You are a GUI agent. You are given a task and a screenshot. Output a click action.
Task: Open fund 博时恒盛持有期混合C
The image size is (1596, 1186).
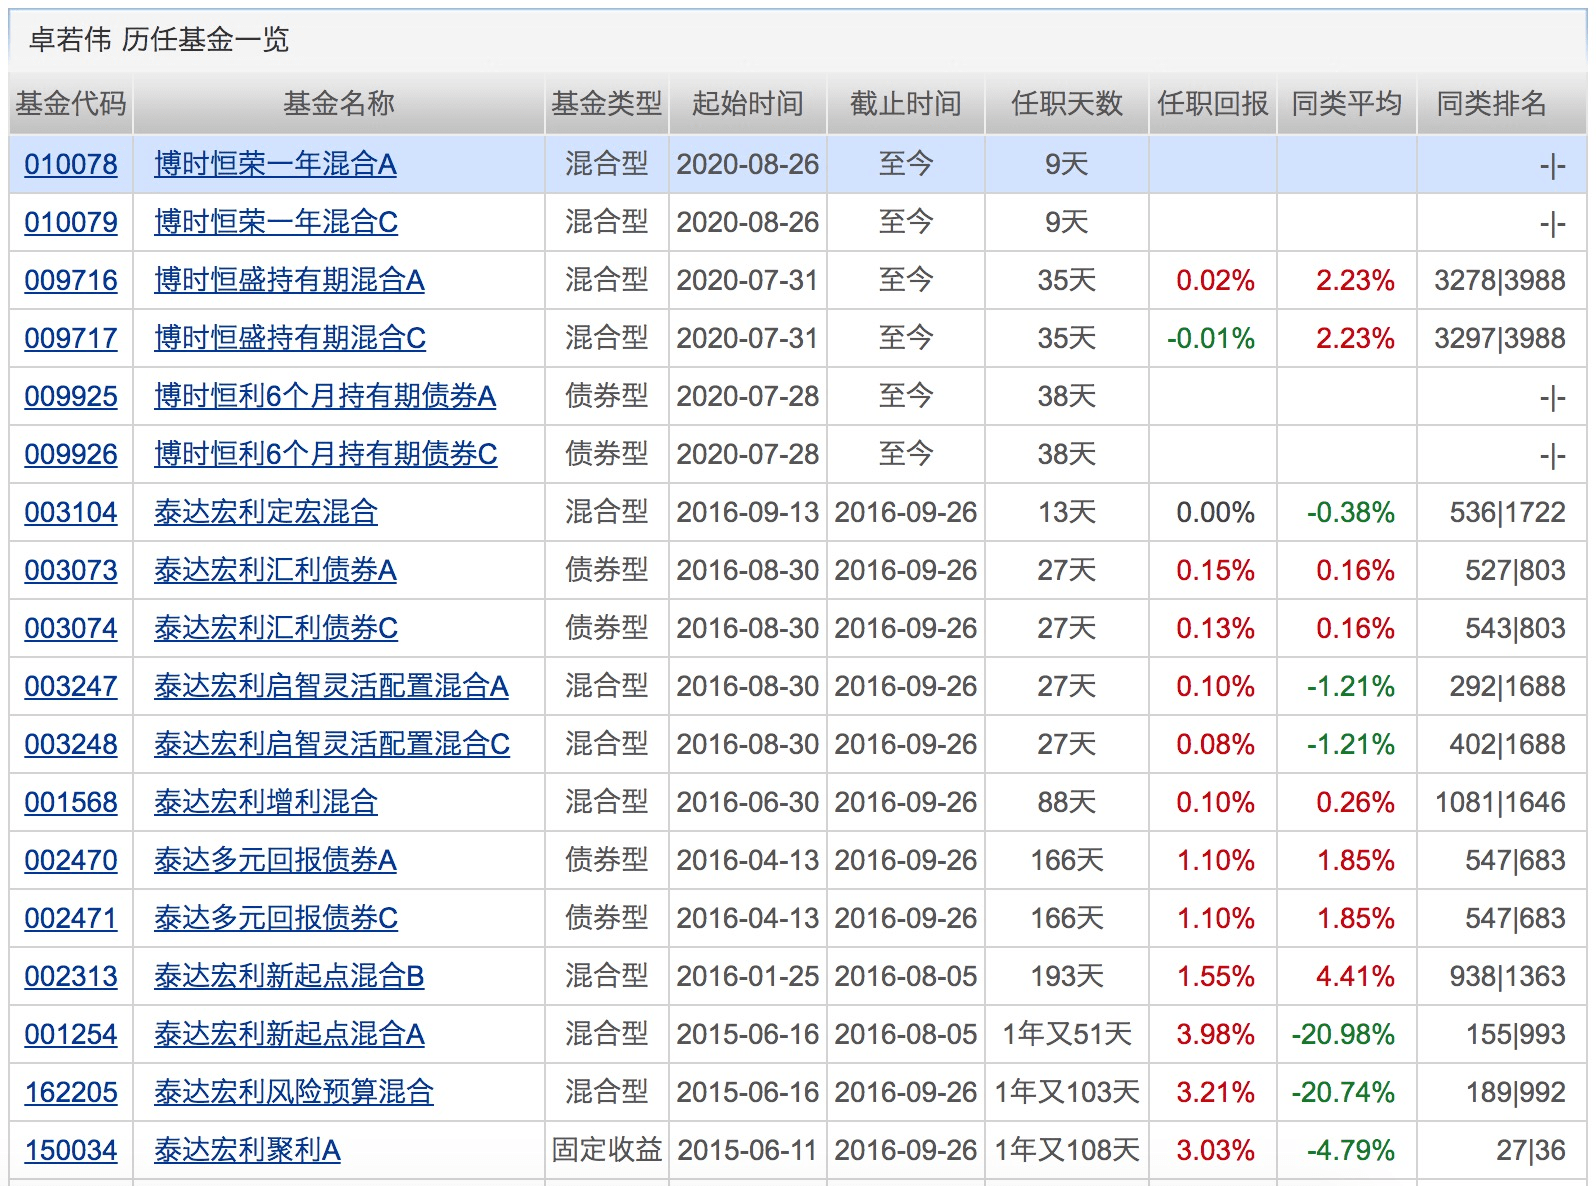pos(290,338)
